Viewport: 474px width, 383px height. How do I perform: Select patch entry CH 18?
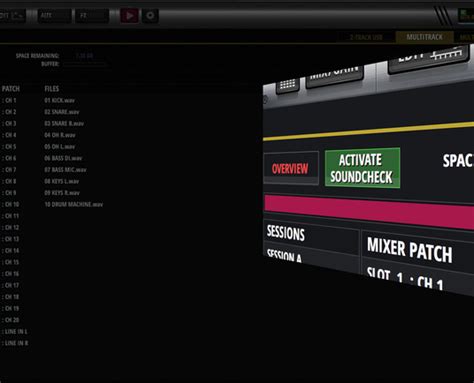coord(10,297)
